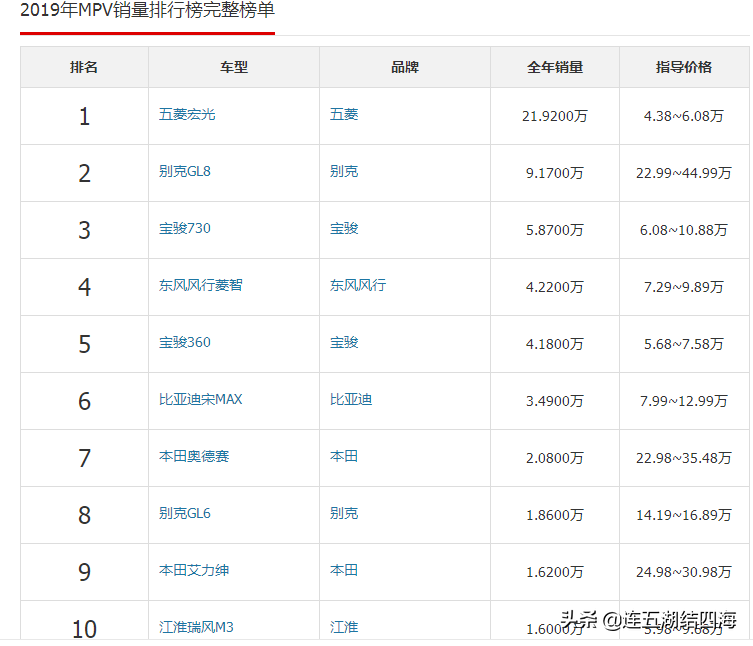753x646 pixels.
Task: Click the 指导价格 column header
Action: (684, 67)
